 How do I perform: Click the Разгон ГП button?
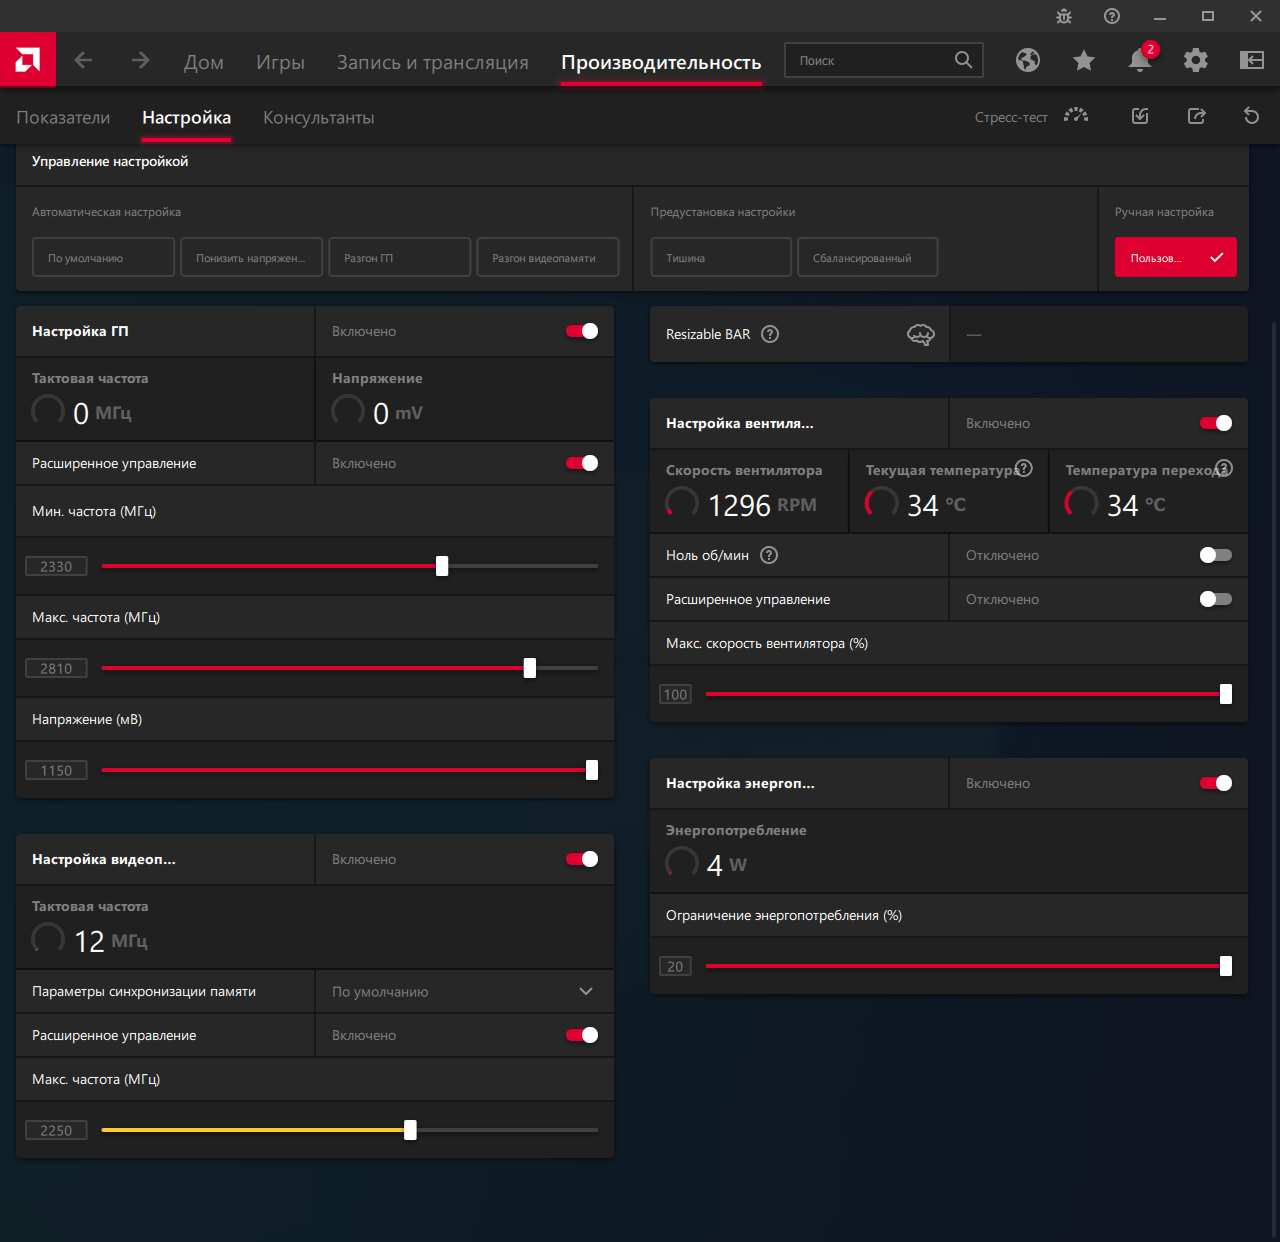pyautogui.click(x=400, y=257)
